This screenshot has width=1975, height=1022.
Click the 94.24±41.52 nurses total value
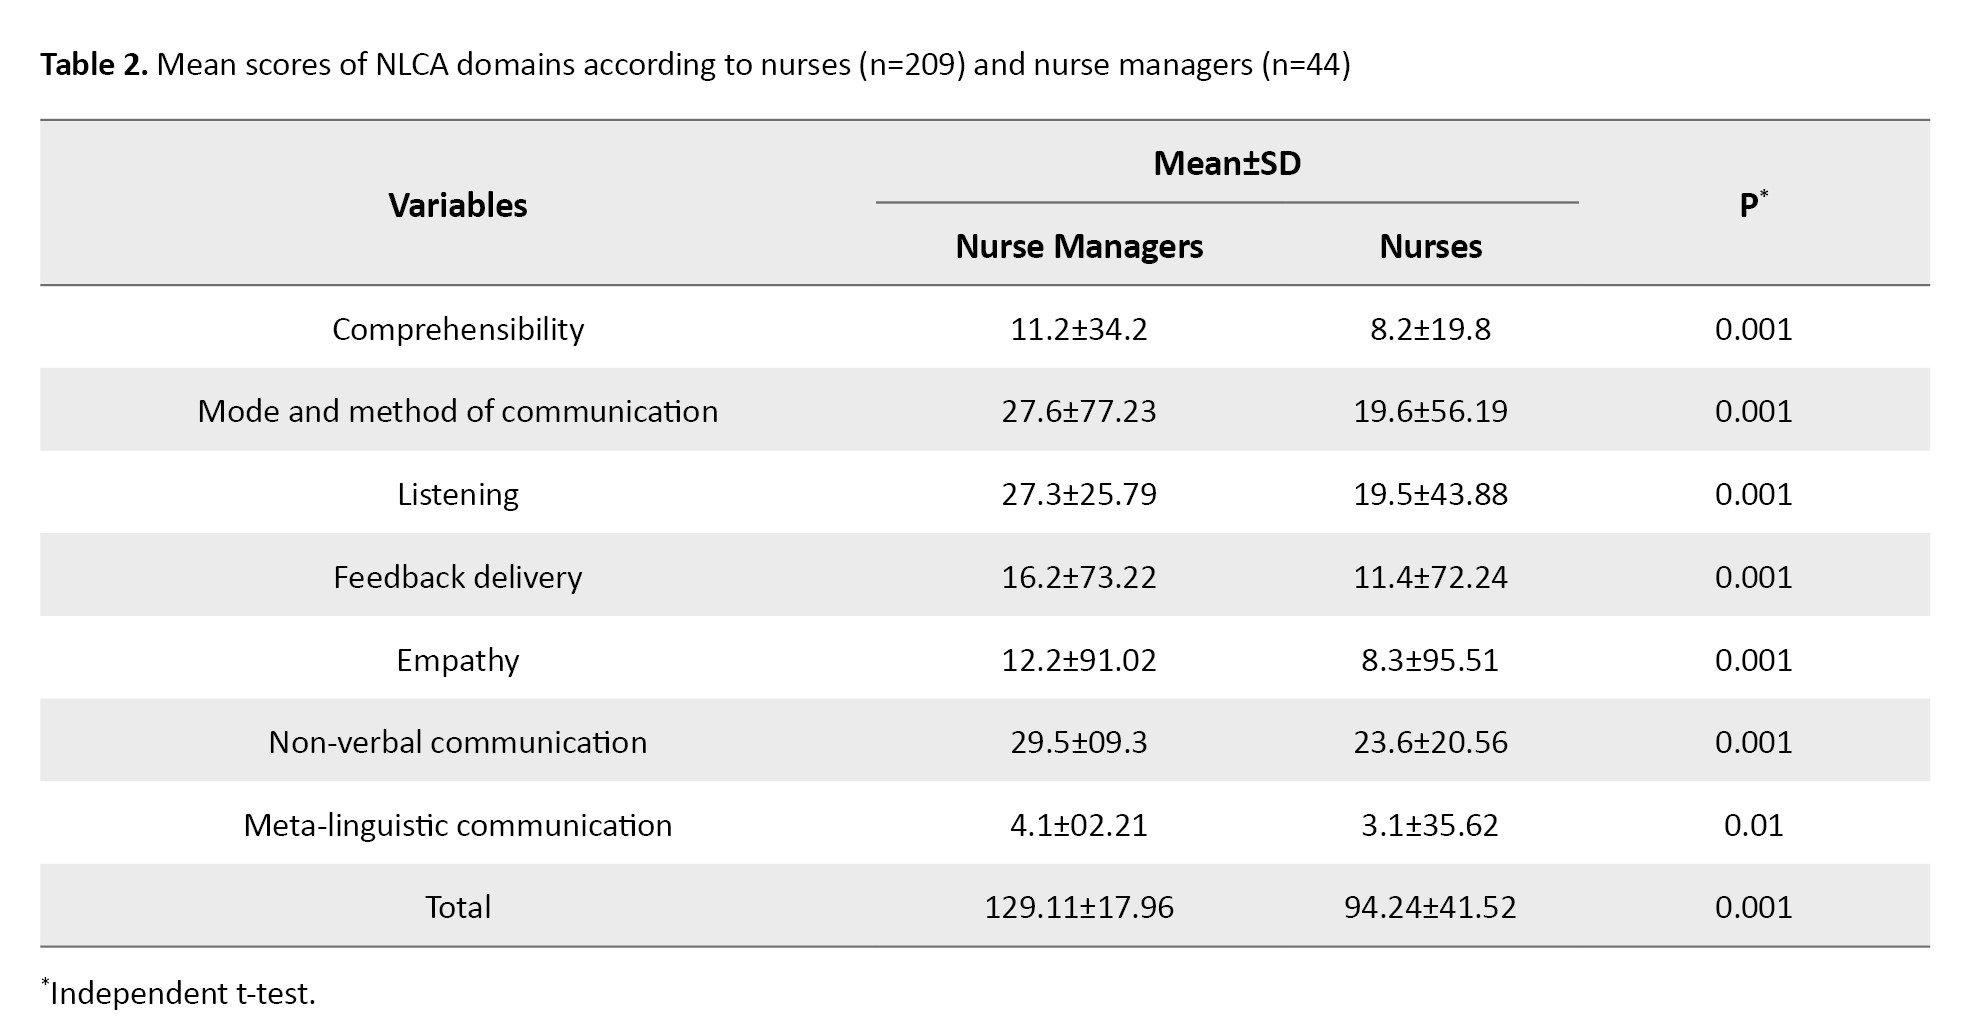pos(1430,907)
